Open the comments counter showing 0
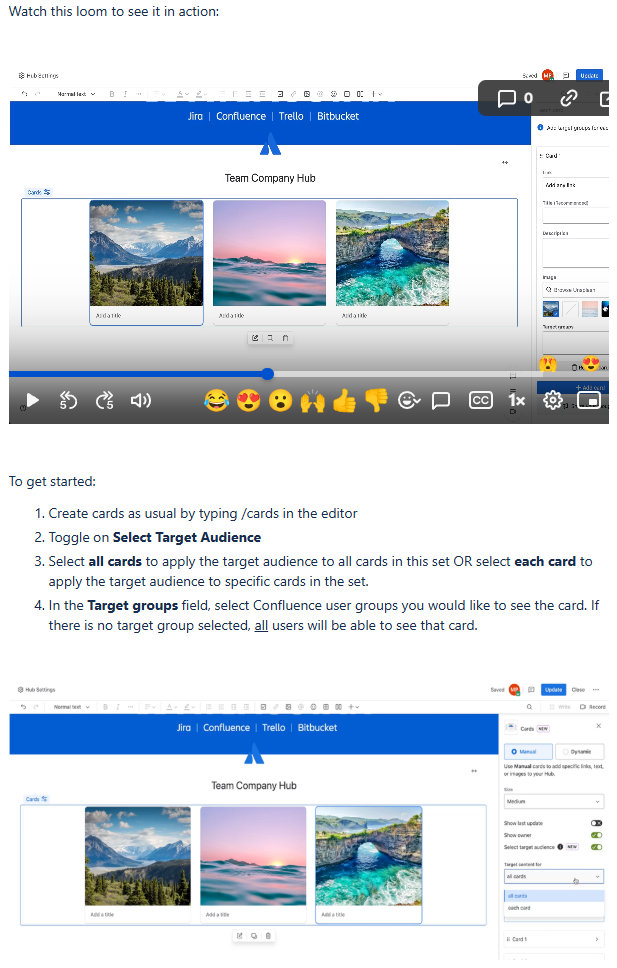Viewport: 617px width, 968px height. click(515, 98)
